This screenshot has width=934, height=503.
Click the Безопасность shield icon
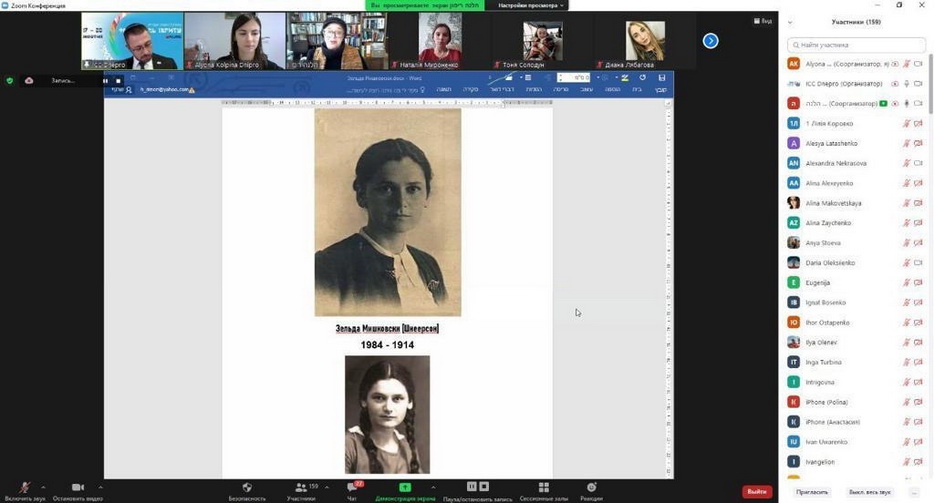tap(247, 487)
